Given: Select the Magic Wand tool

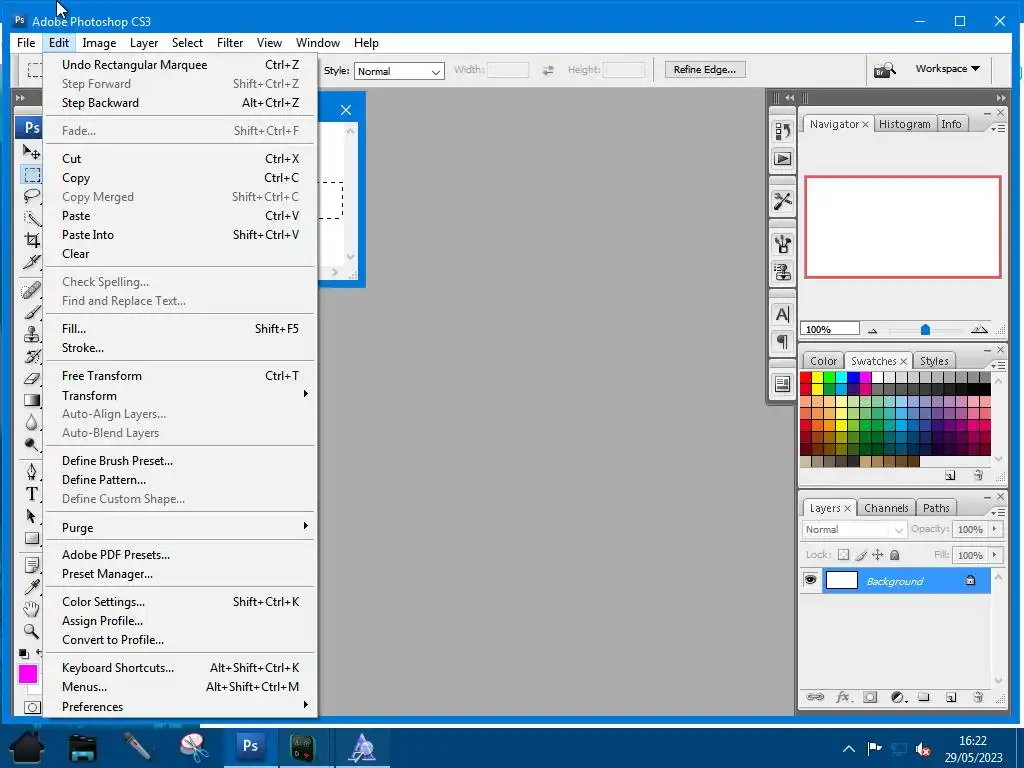Looking at the screenshot, I should tap(31, 218).
